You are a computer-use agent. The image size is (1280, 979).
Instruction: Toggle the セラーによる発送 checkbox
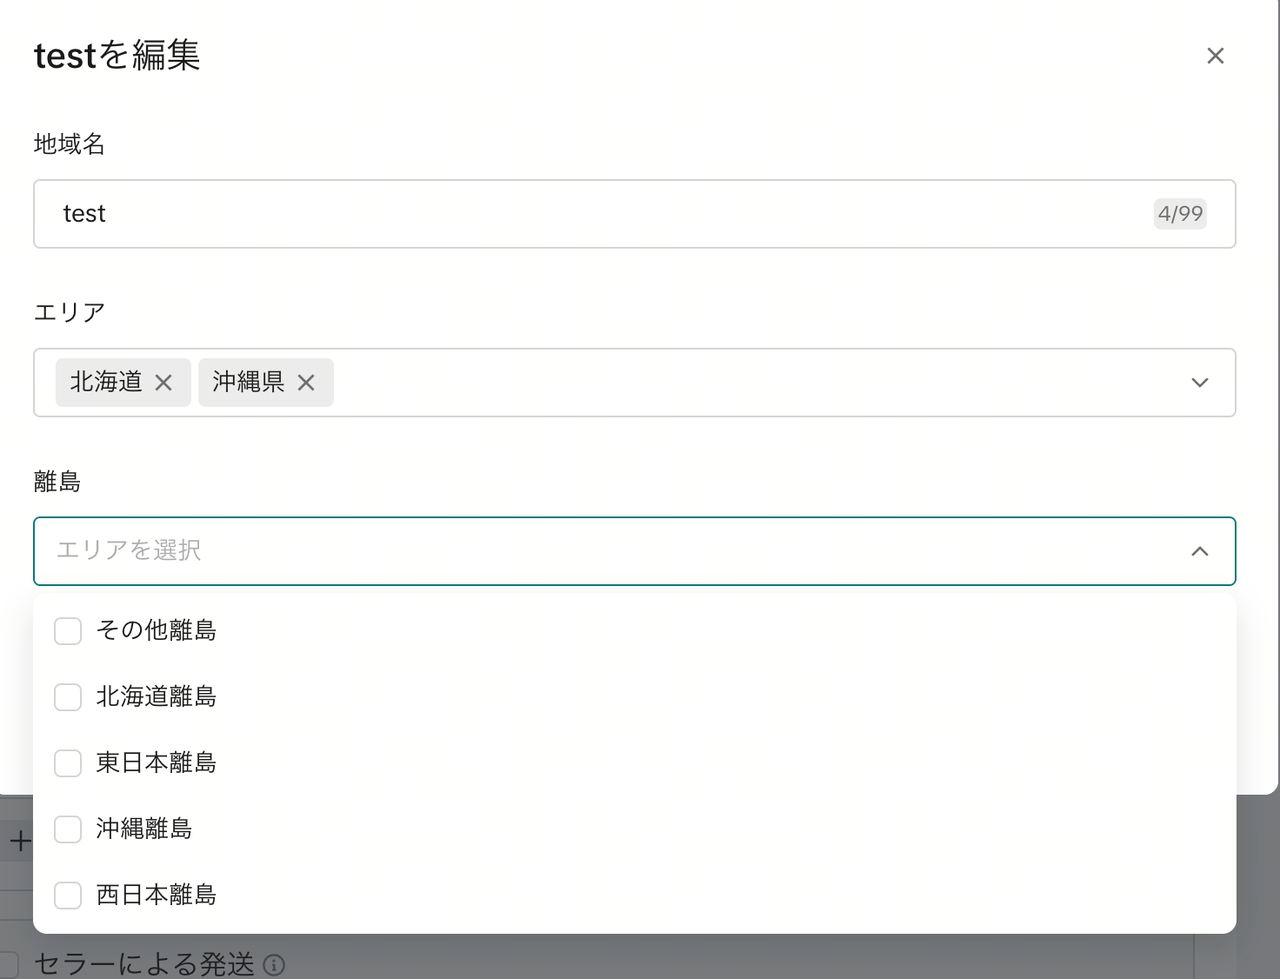pyautogui.click(x=9, y=965)
